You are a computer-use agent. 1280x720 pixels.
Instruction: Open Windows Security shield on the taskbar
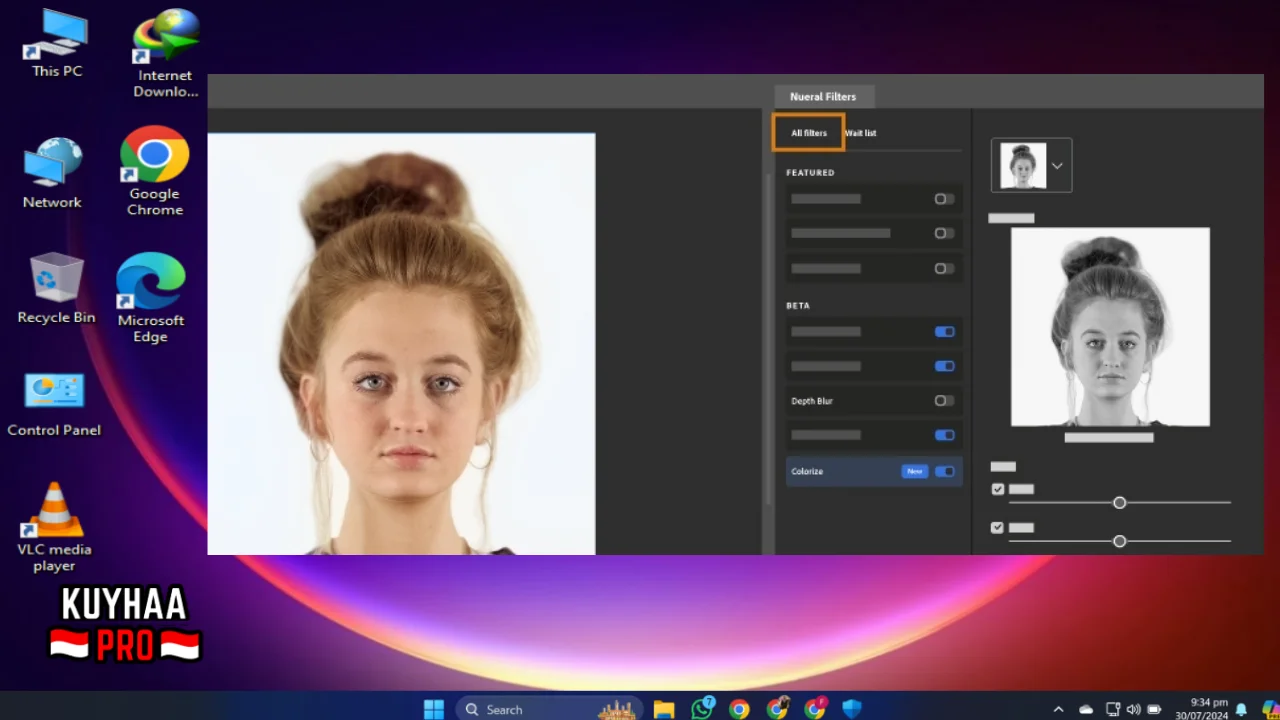852,709
